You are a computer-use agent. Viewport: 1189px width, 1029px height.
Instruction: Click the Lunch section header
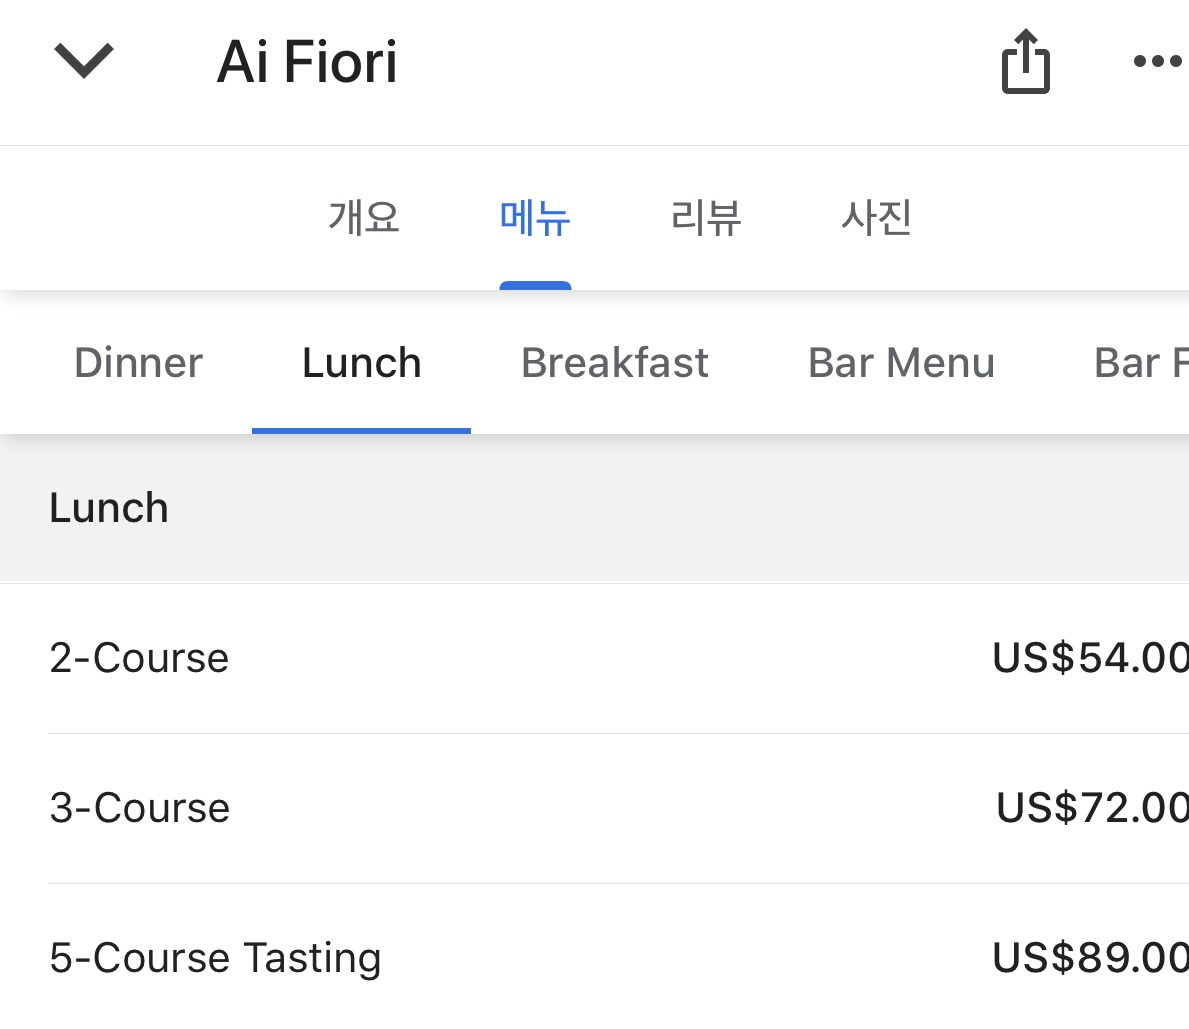[109, 508]
